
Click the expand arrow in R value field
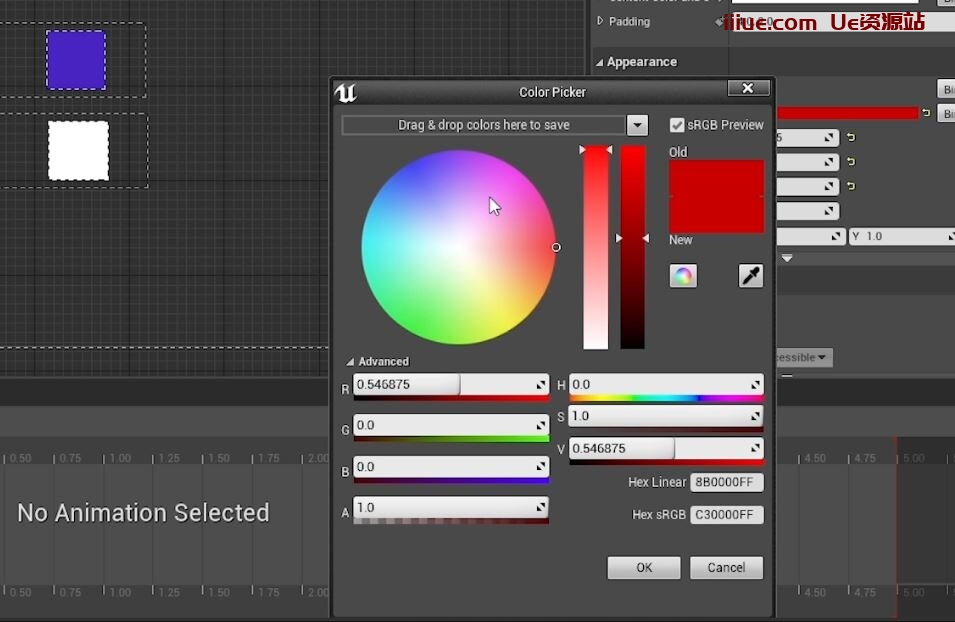click(541, 385)
